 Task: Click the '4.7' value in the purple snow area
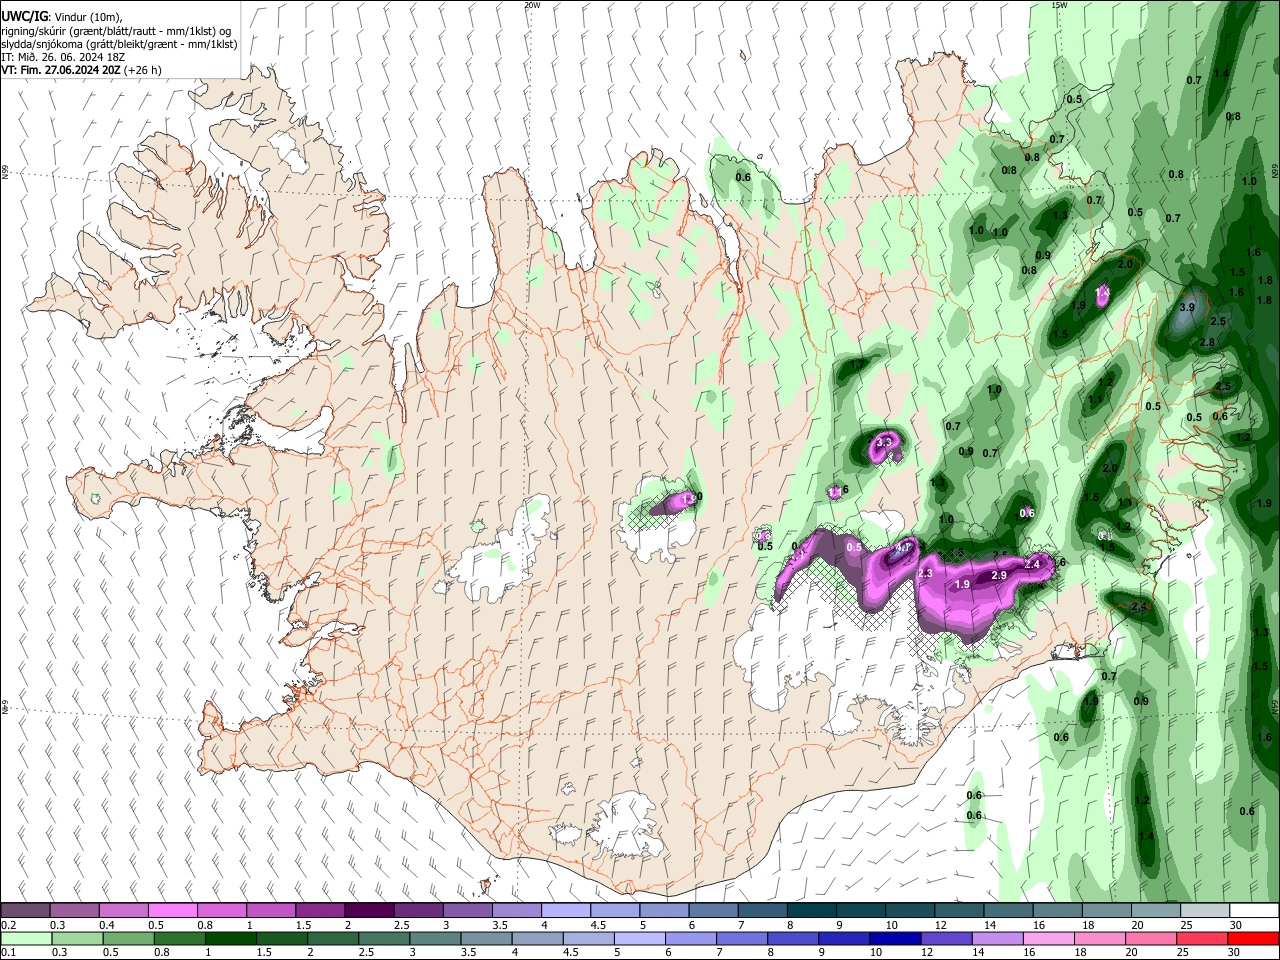904,547
